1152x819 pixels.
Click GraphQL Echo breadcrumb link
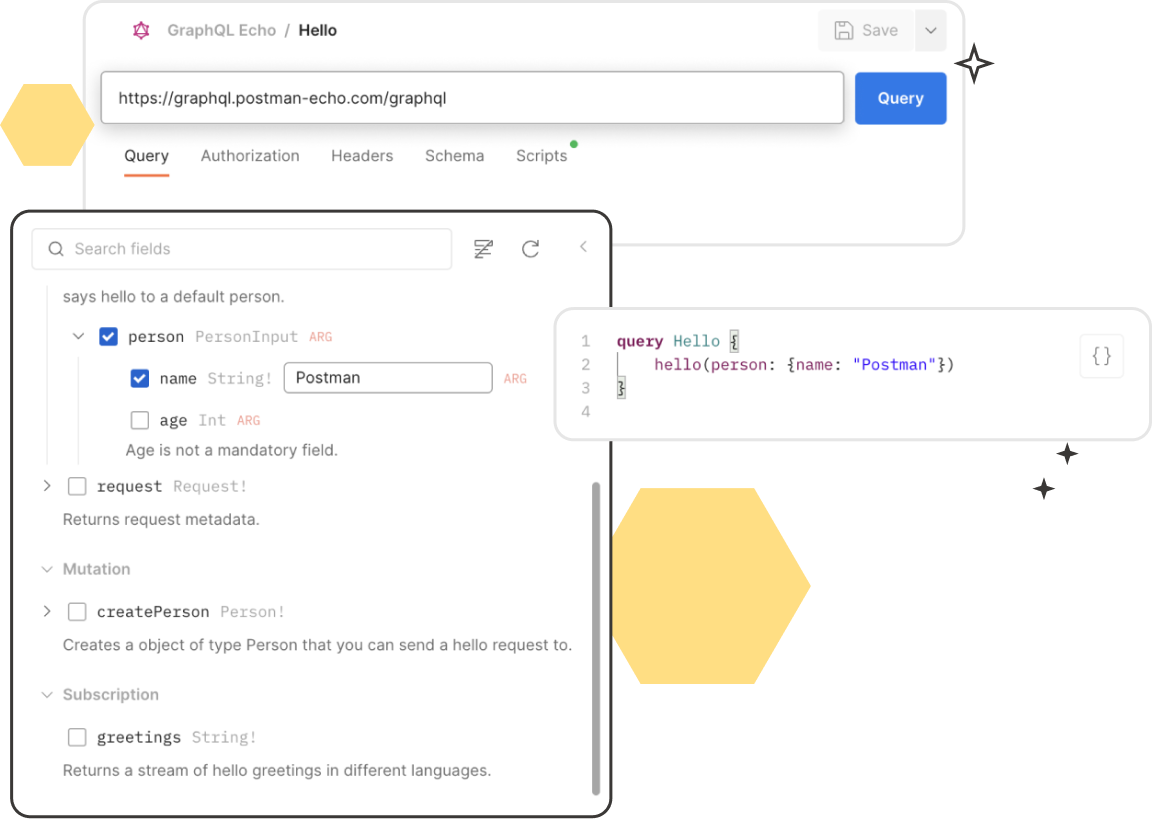click(221, 30)
